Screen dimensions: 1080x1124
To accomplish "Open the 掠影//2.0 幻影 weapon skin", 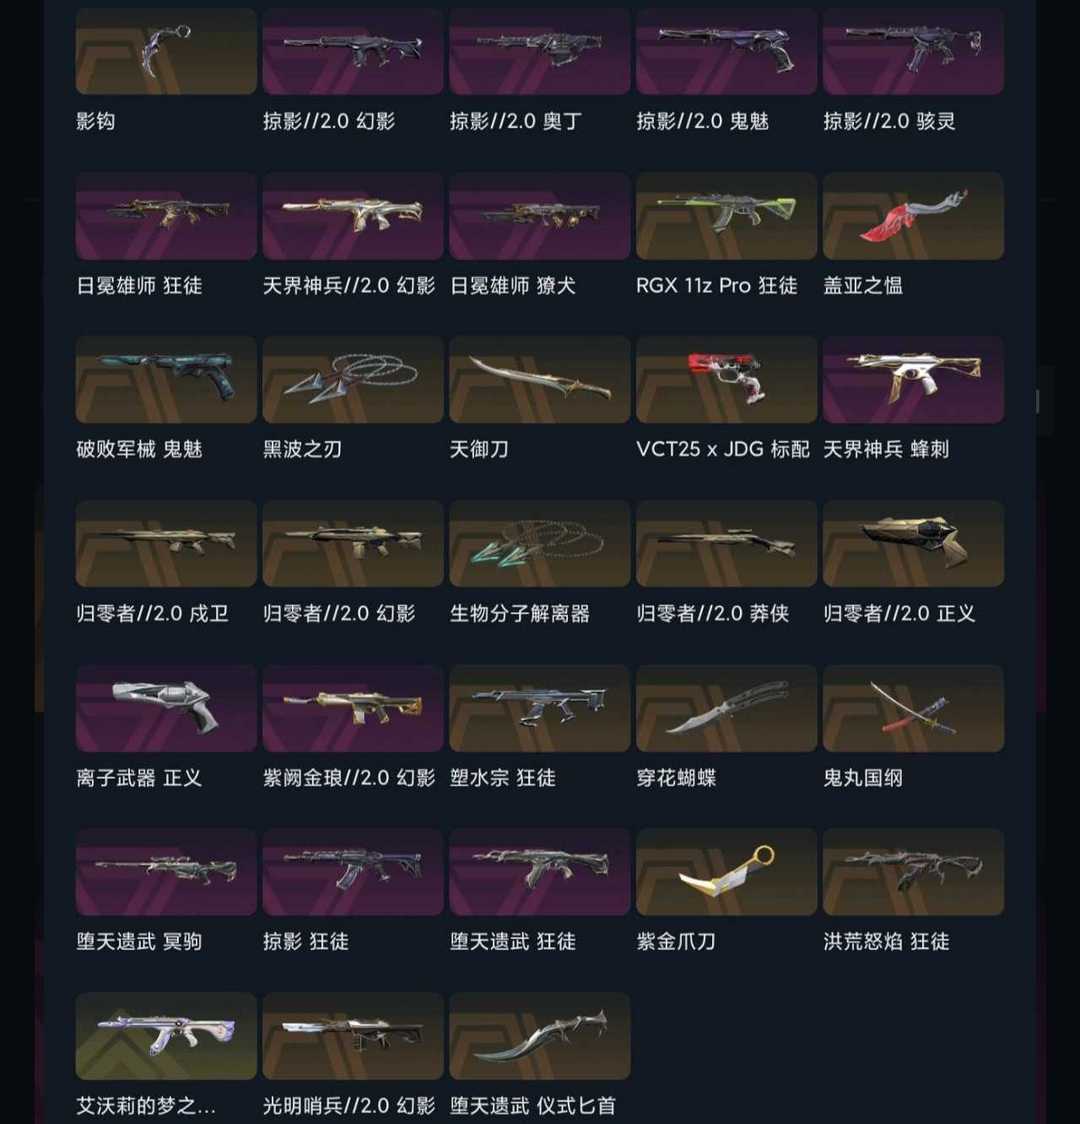I will pyautogui.click(x=353, y=51).
